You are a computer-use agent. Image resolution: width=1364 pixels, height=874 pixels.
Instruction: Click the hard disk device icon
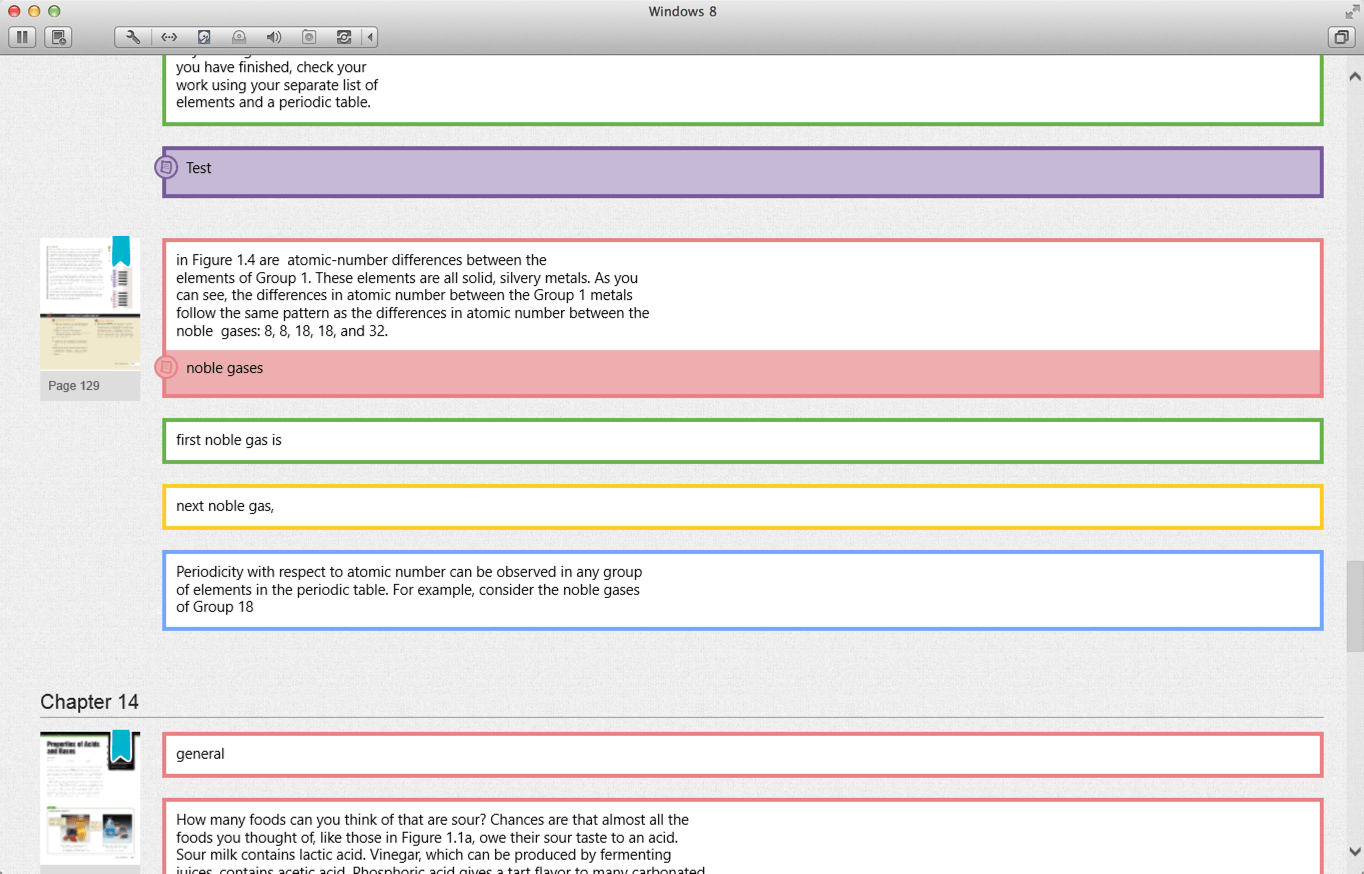[204, 37]
